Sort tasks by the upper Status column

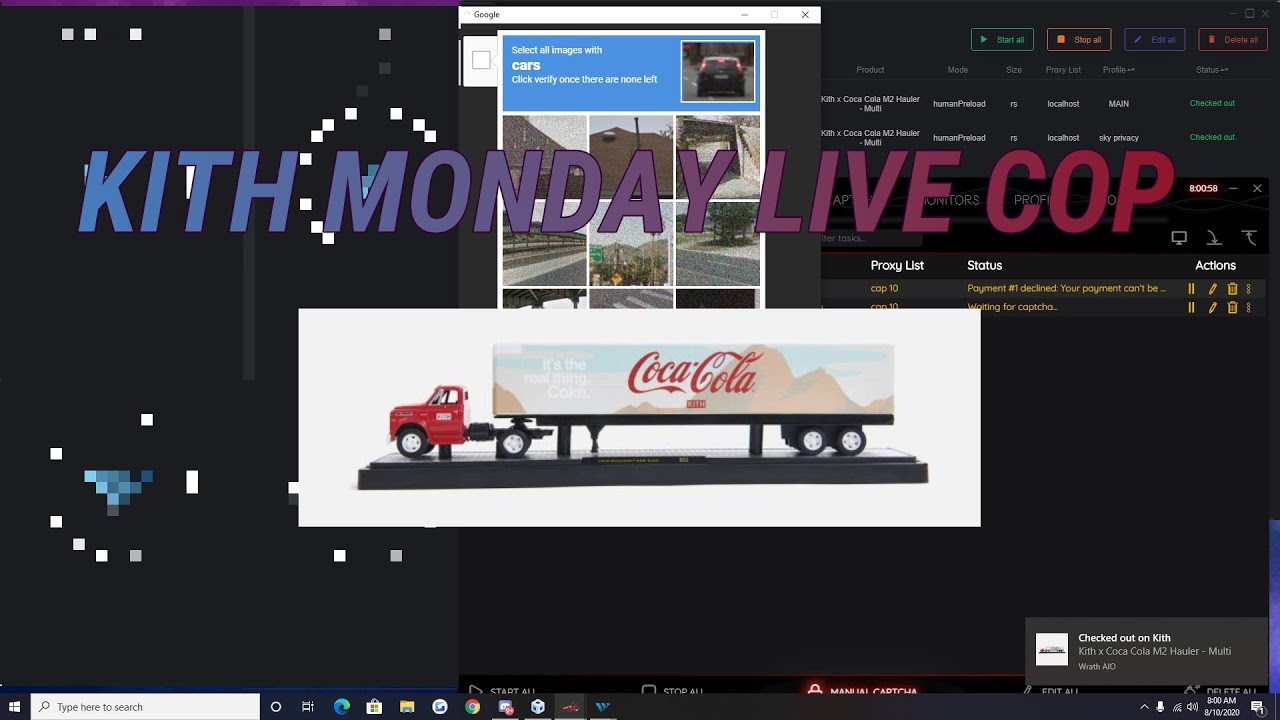1212,70
